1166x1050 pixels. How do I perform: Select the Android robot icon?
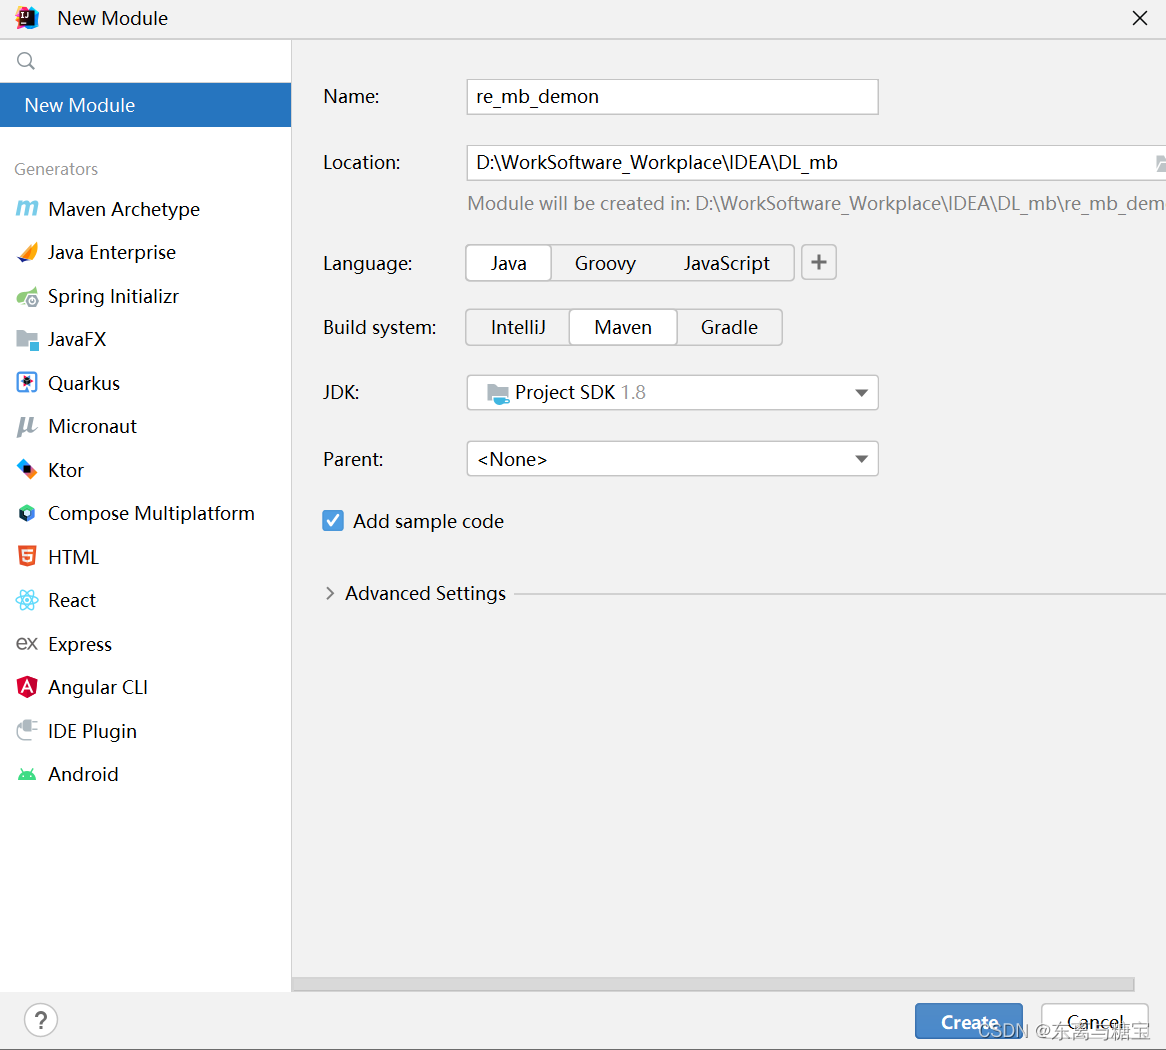pyautogui.click(x=27, y=775)
